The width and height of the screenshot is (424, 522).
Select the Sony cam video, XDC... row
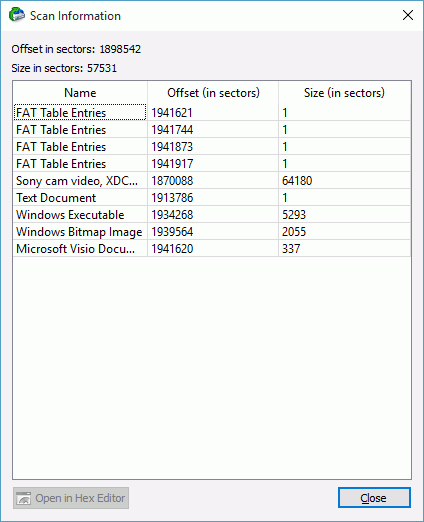tap(212, 181)
